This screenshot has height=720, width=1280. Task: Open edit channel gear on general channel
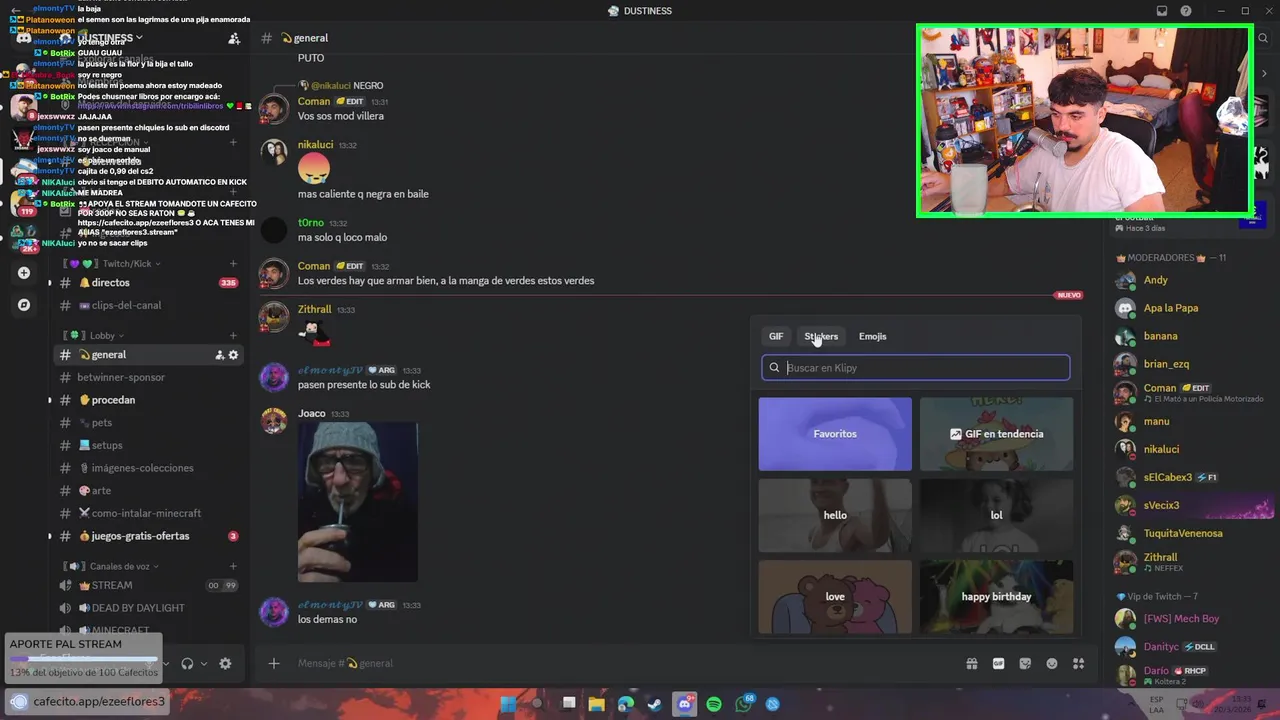pos(234,355)
